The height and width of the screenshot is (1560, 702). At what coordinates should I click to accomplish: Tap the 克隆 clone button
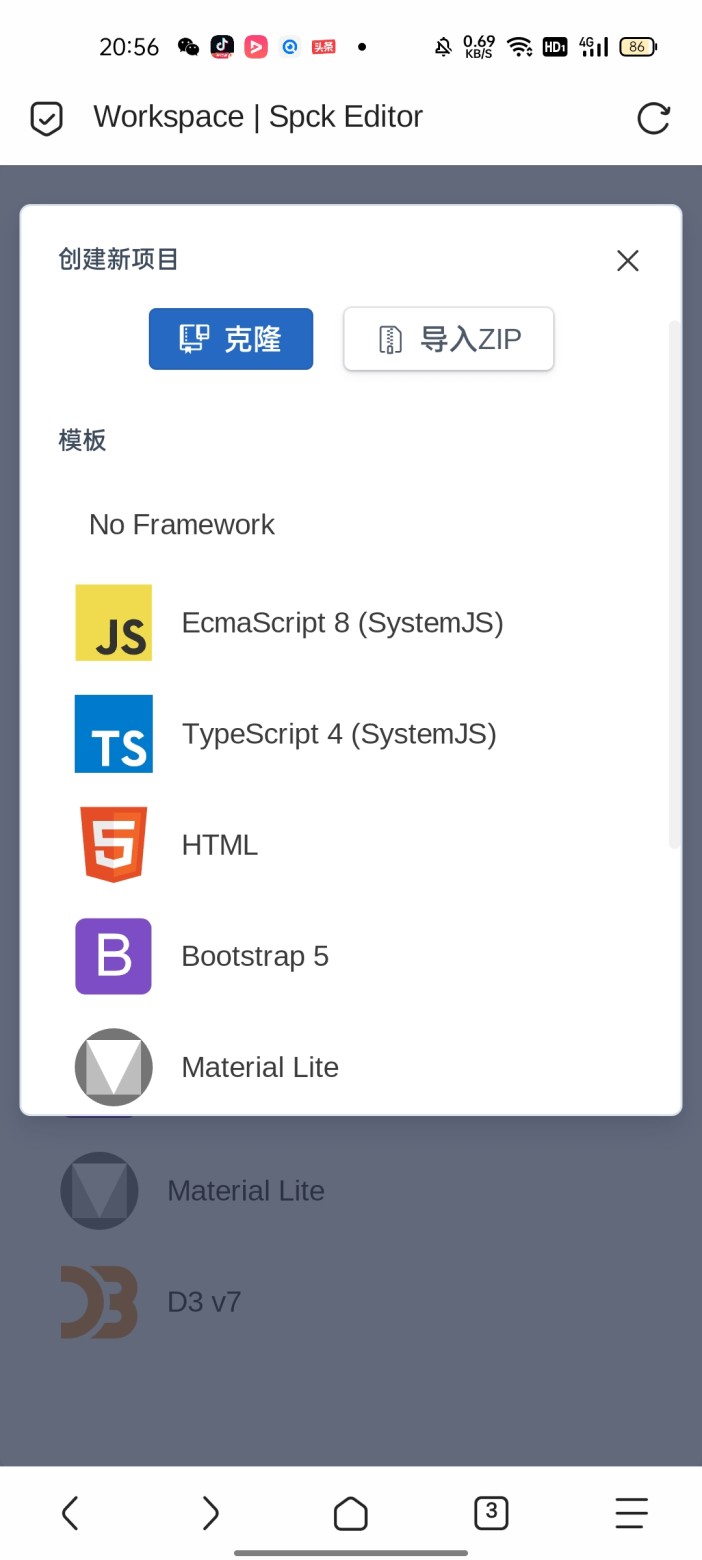[x=231, y=339]
